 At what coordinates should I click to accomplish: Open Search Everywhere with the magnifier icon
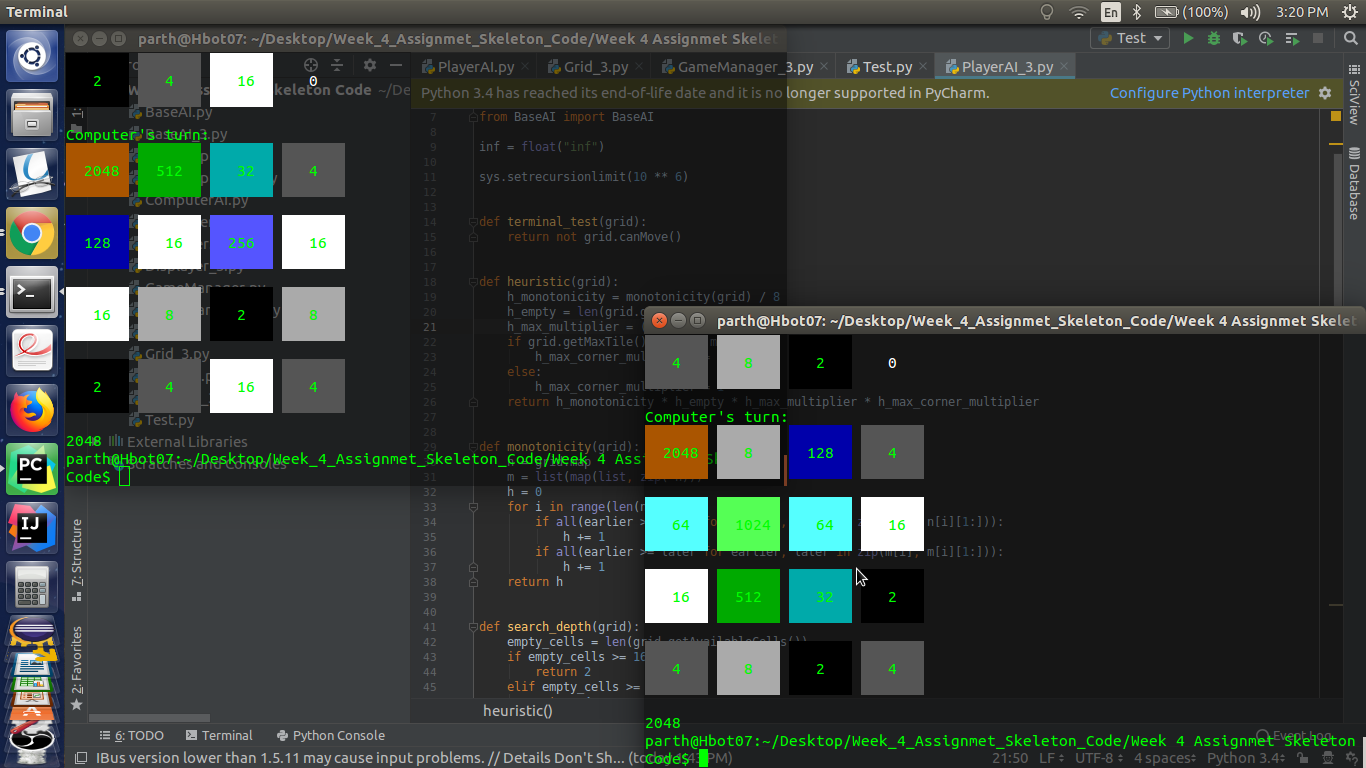[x=1350, y=38]
